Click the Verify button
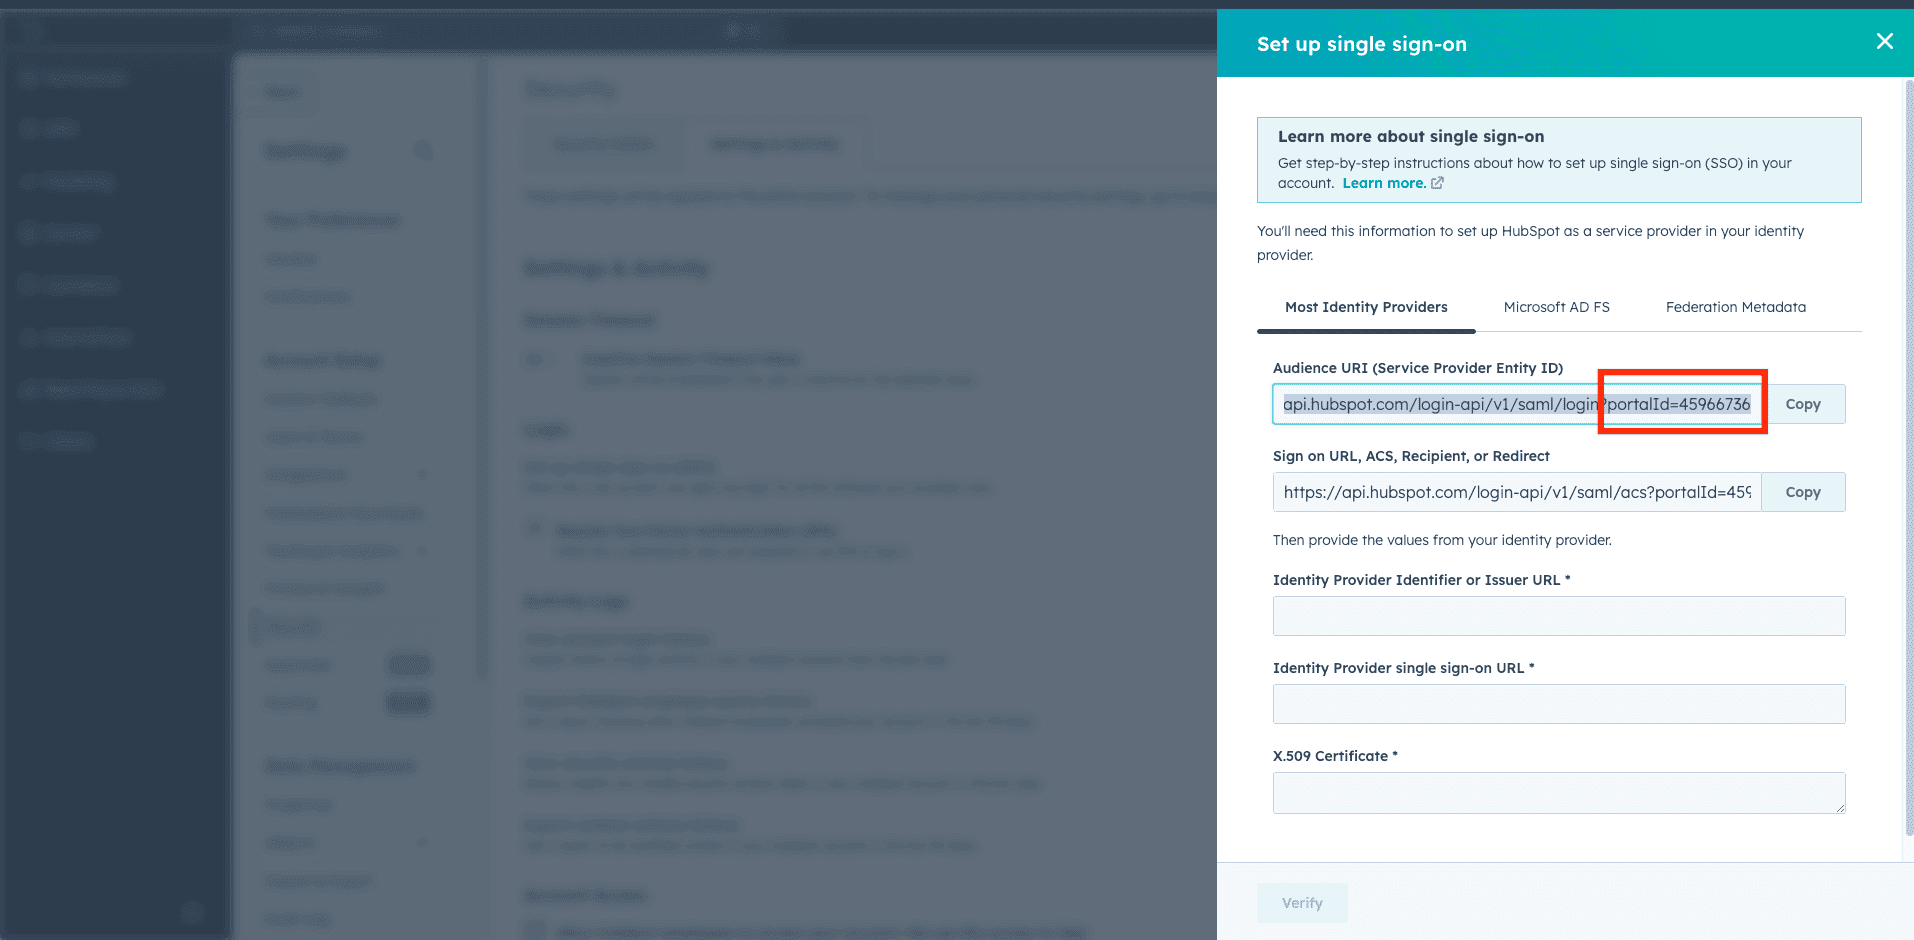This screenshot has height=940, width=1914. tap(1302, 903)
